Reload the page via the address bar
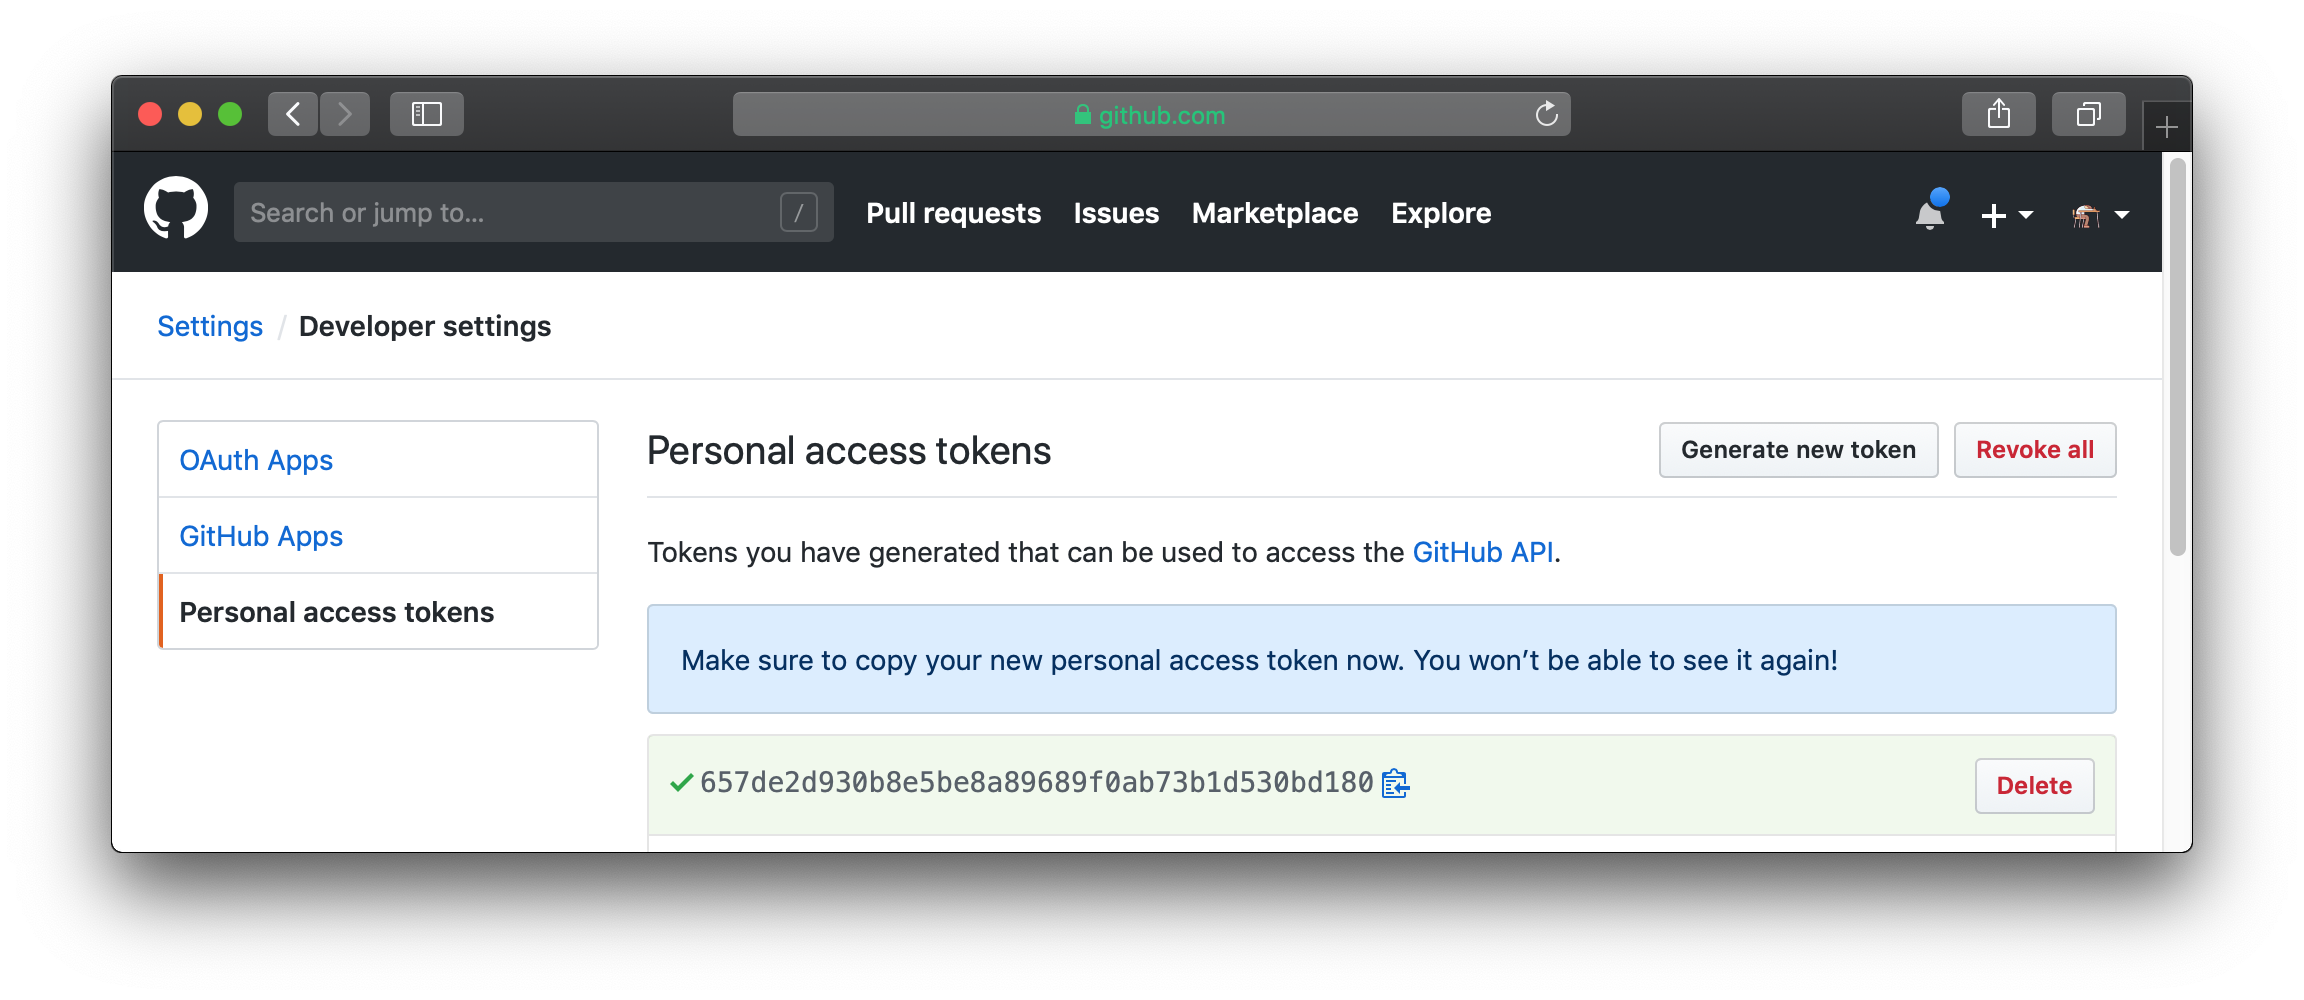This screenshot has height=1000, width=2304. 1546,114
